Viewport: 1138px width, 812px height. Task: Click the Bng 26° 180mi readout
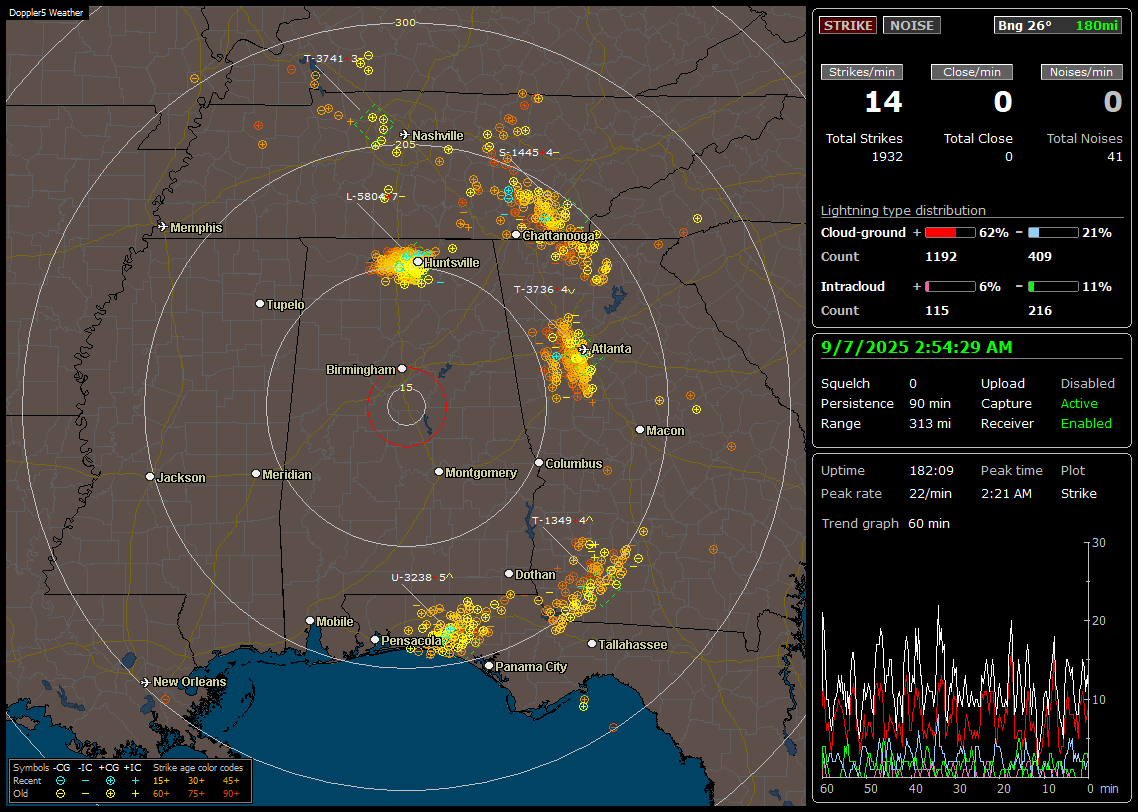(x=1057, y=25)
